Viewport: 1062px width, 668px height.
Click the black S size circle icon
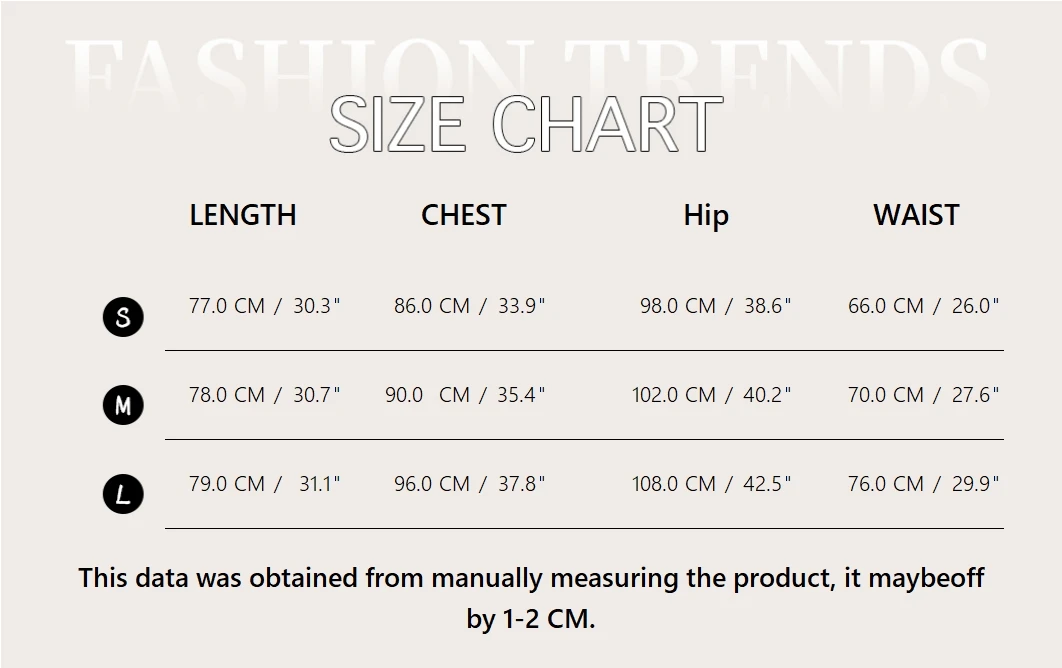(123, 318)
